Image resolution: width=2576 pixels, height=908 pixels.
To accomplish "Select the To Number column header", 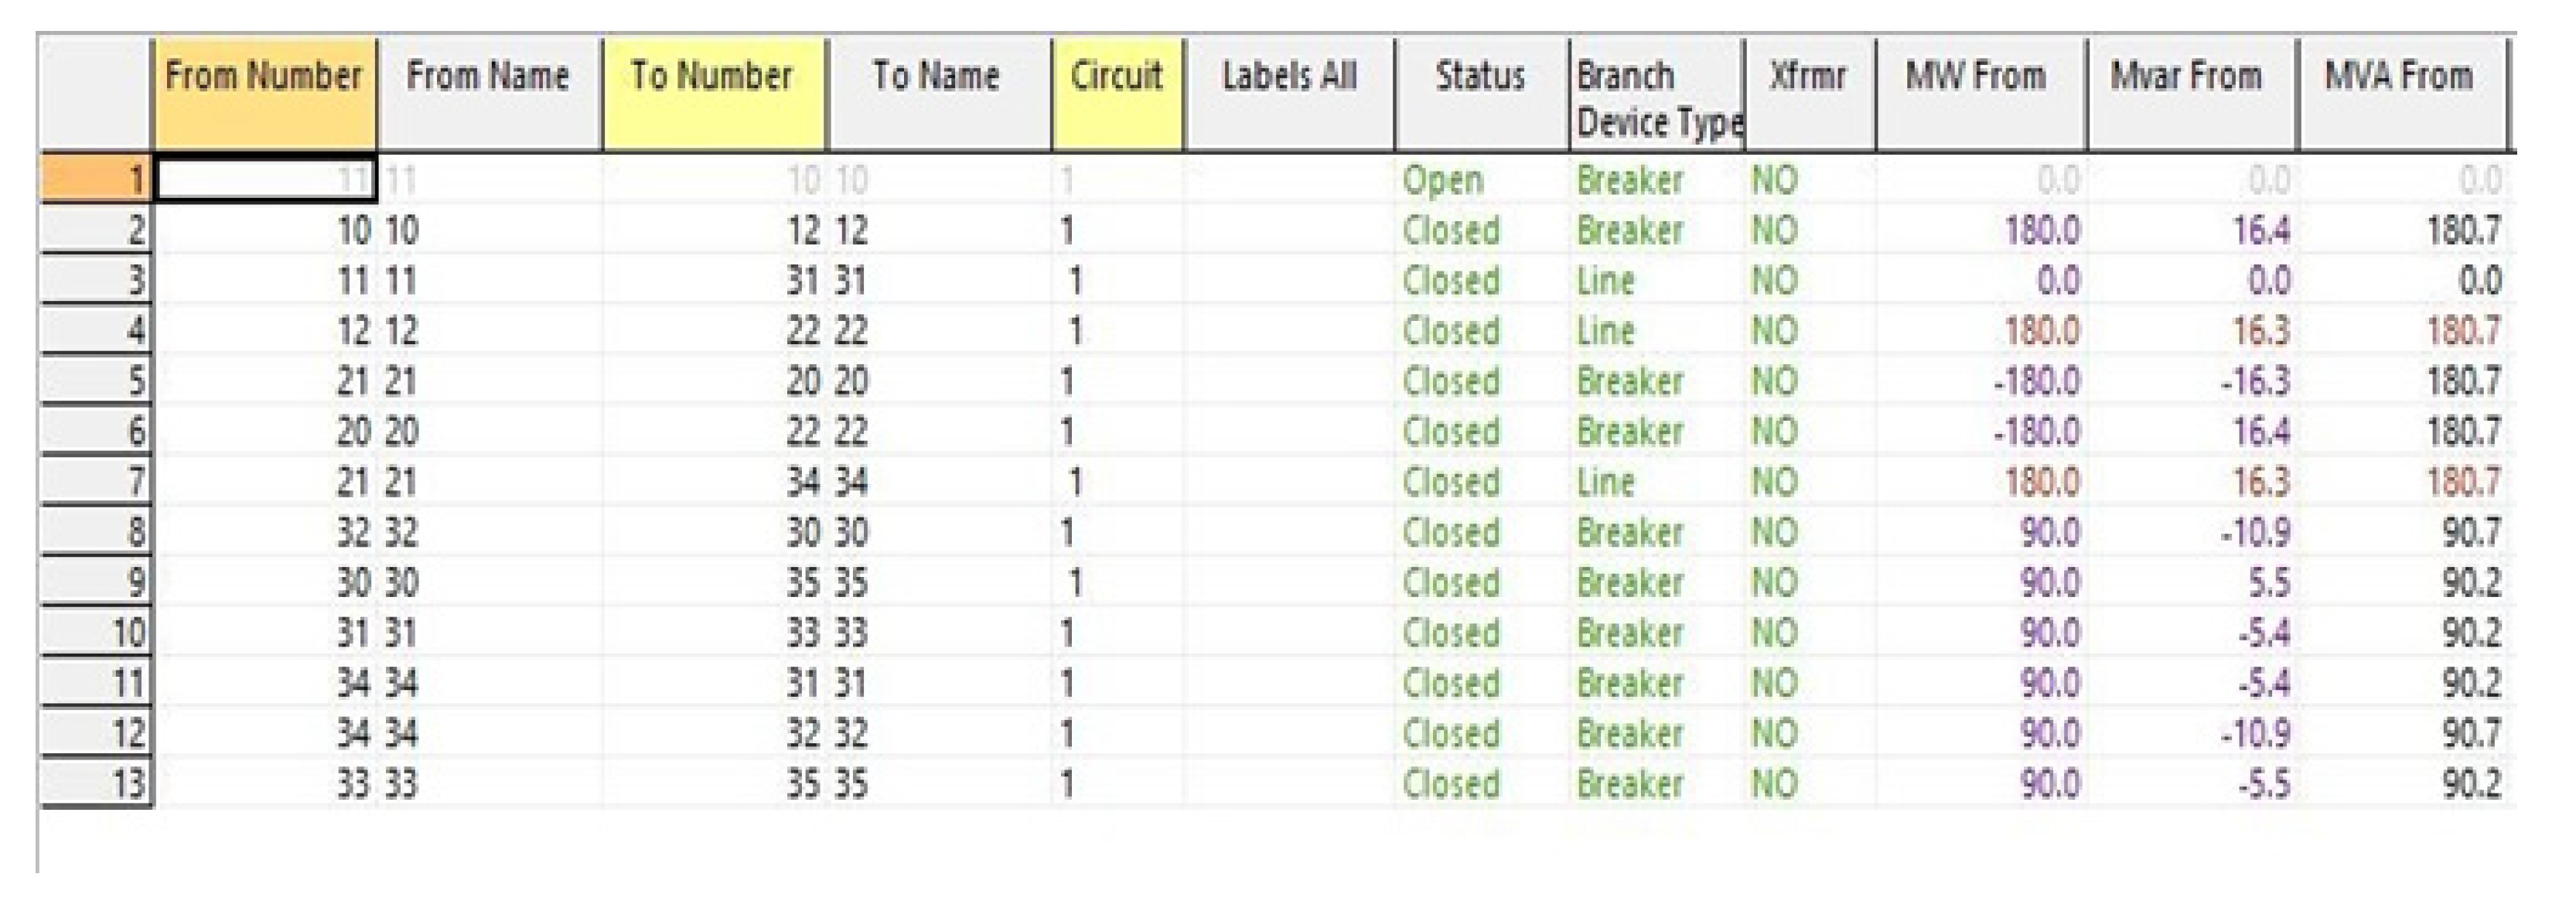I will pyautogui.click(x=713, y=96).
